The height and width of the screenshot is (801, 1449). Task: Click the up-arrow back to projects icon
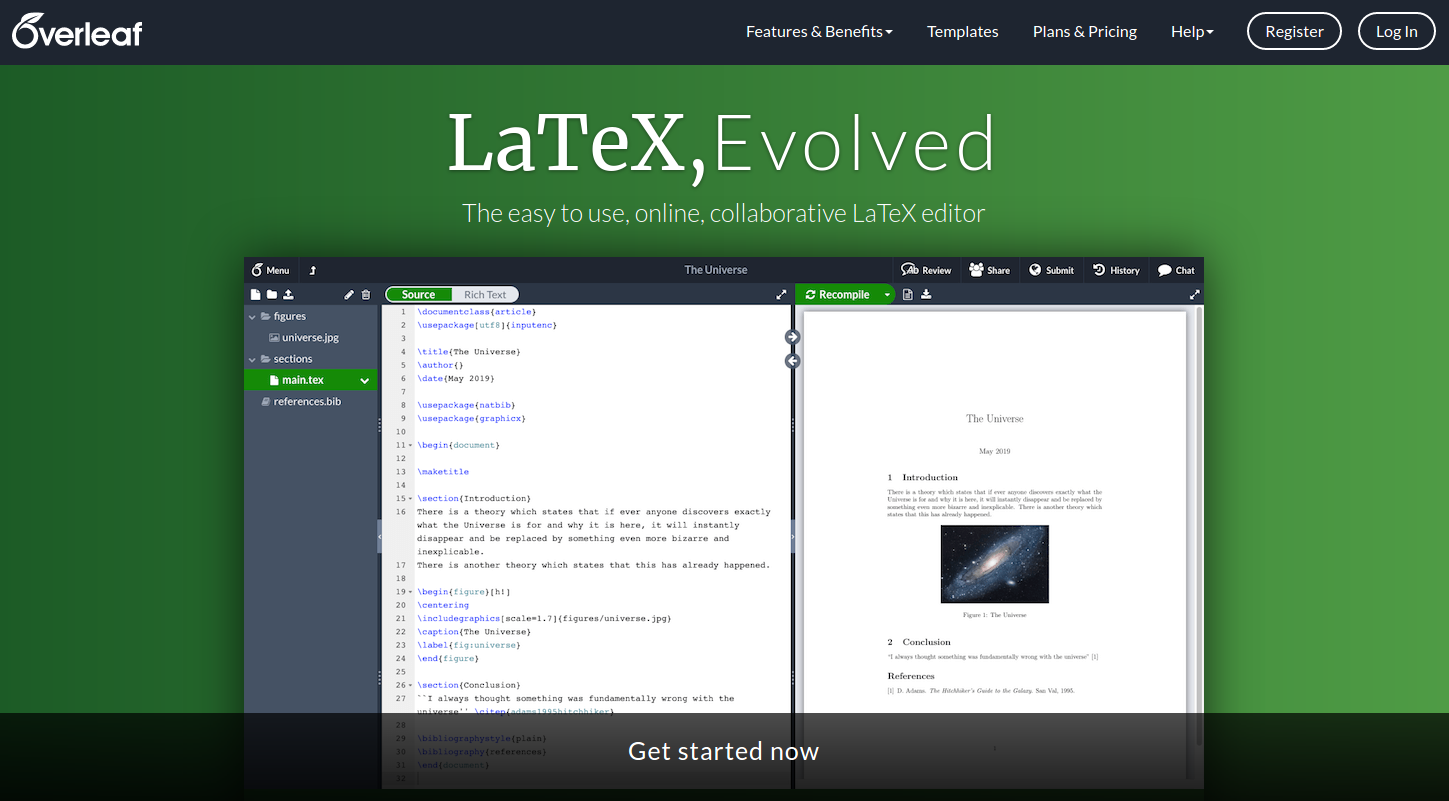(312, 270)
